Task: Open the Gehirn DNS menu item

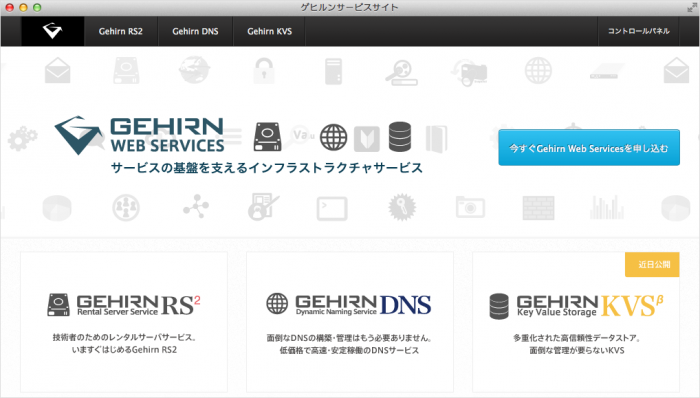Action: click(x=196, y=31)
